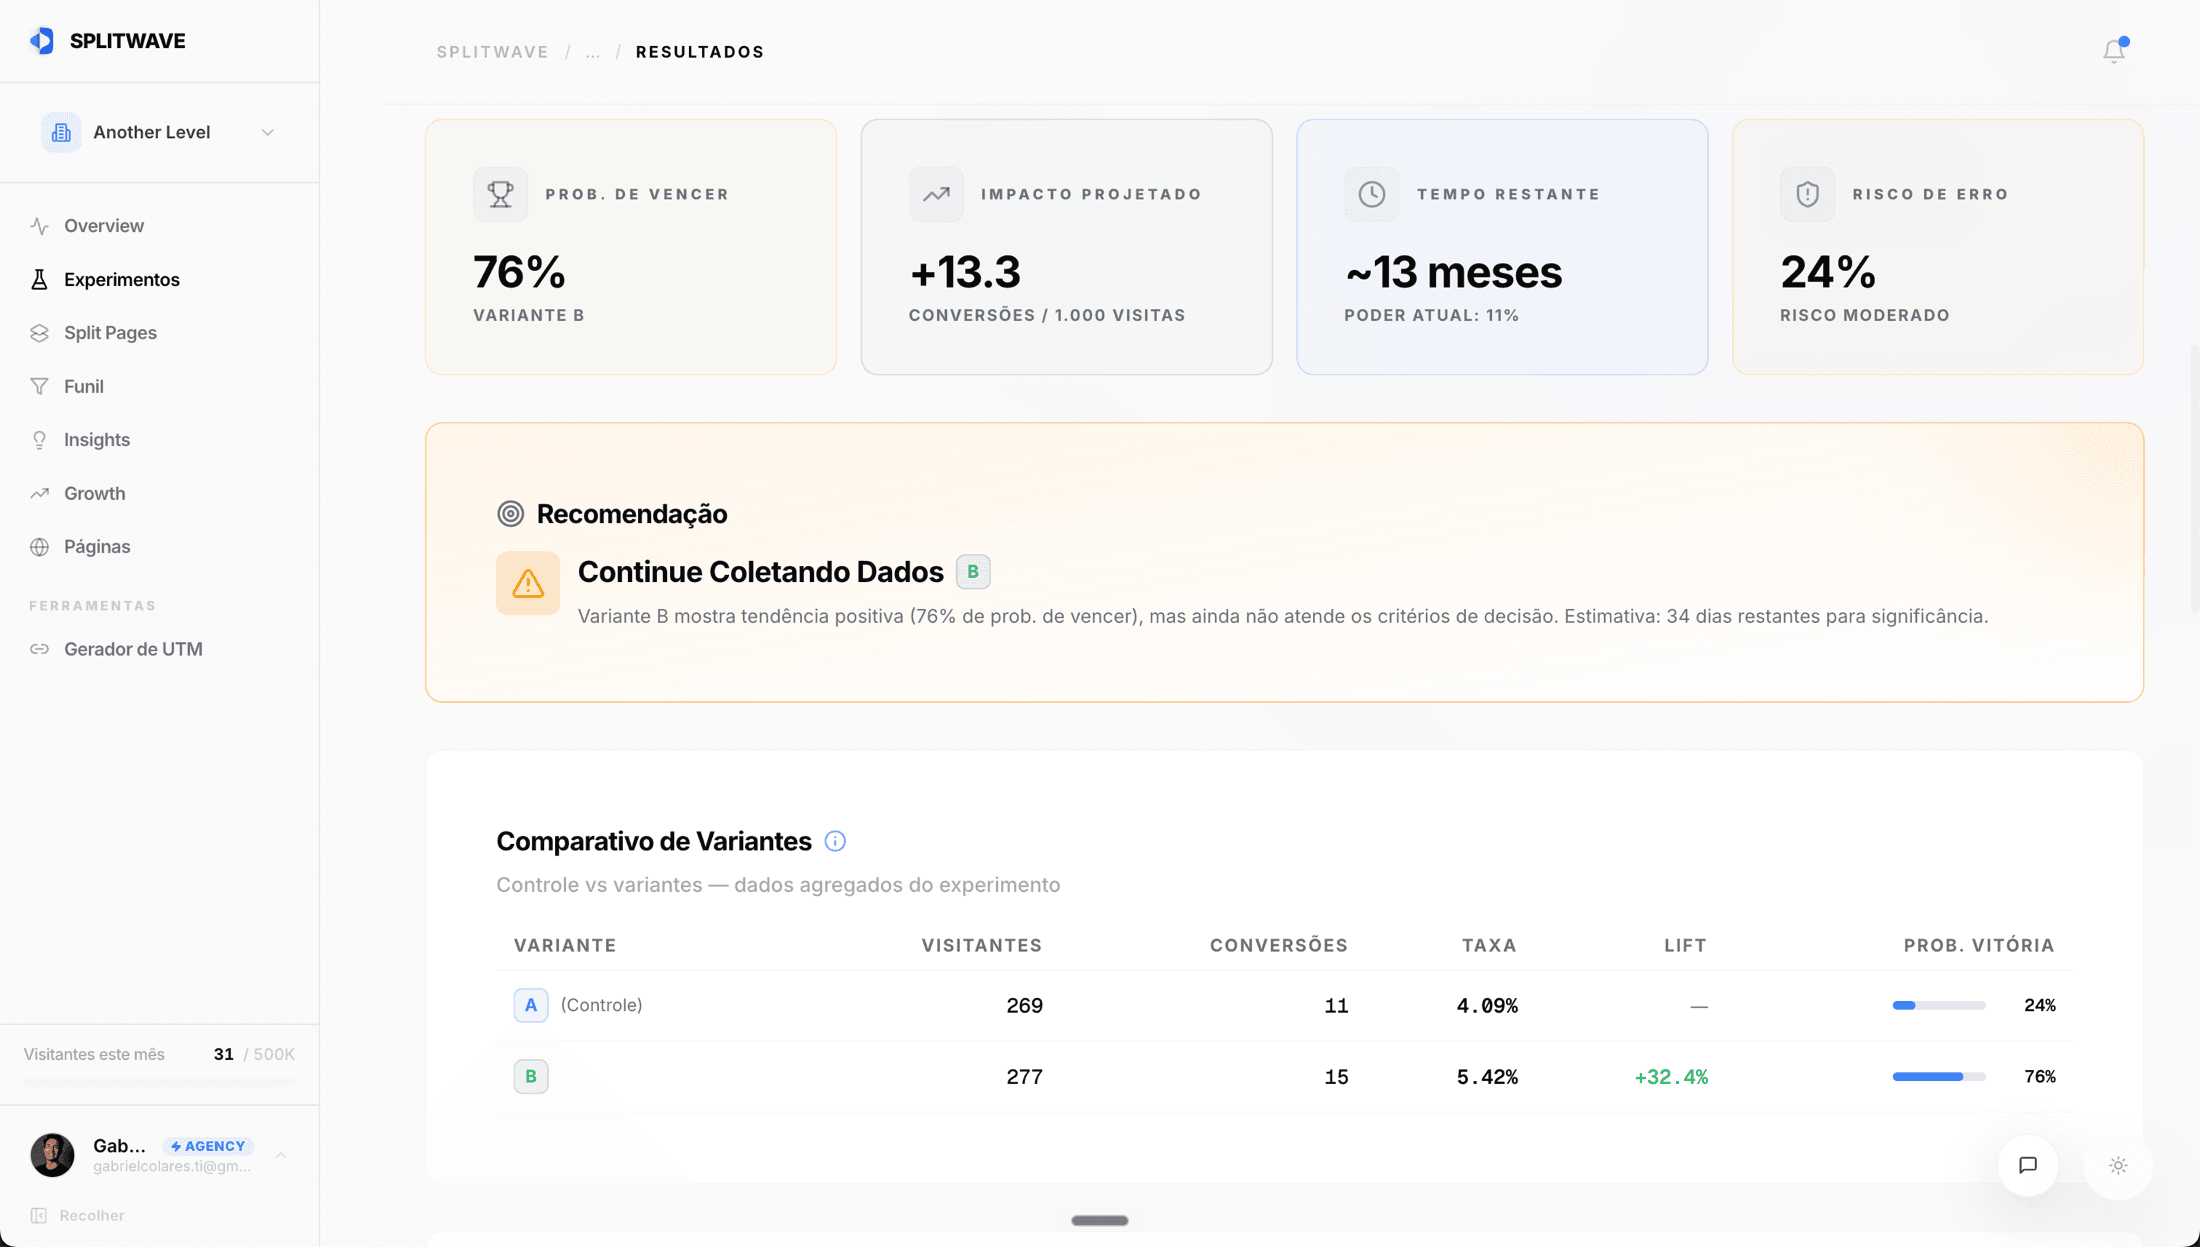Click the Another Level workspace building icon
The width and height of the screenshot is (2200, 1247).
[61, 132]
